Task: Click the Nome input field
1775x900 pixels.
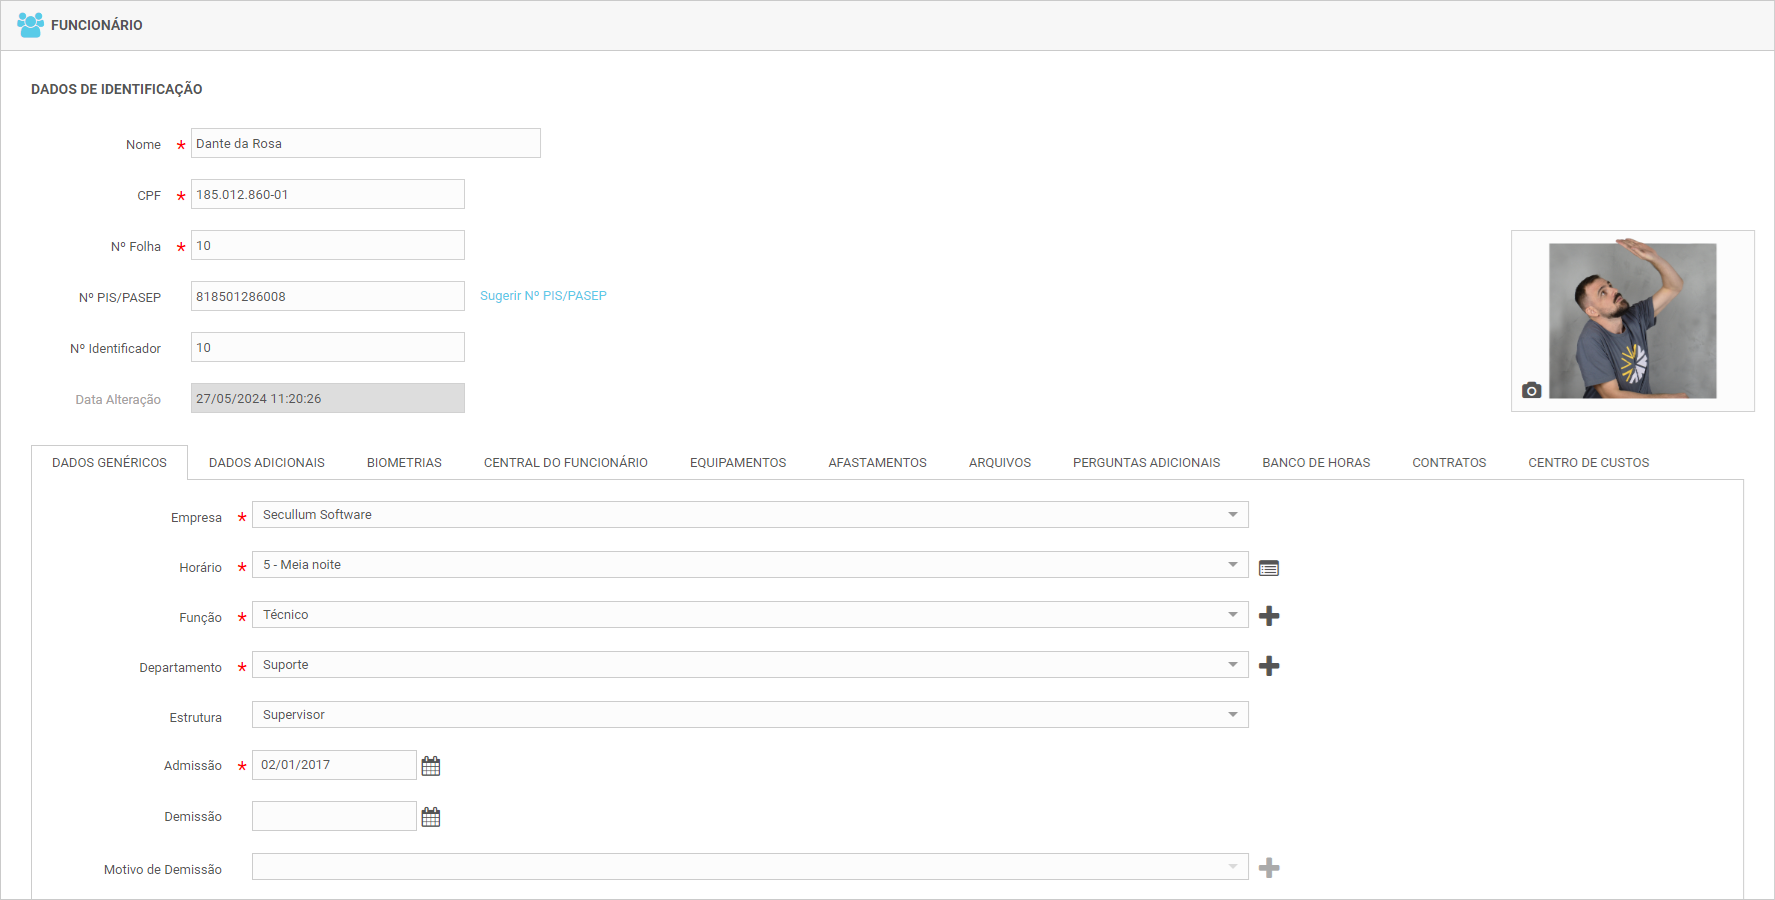Action: click(365, 144)
